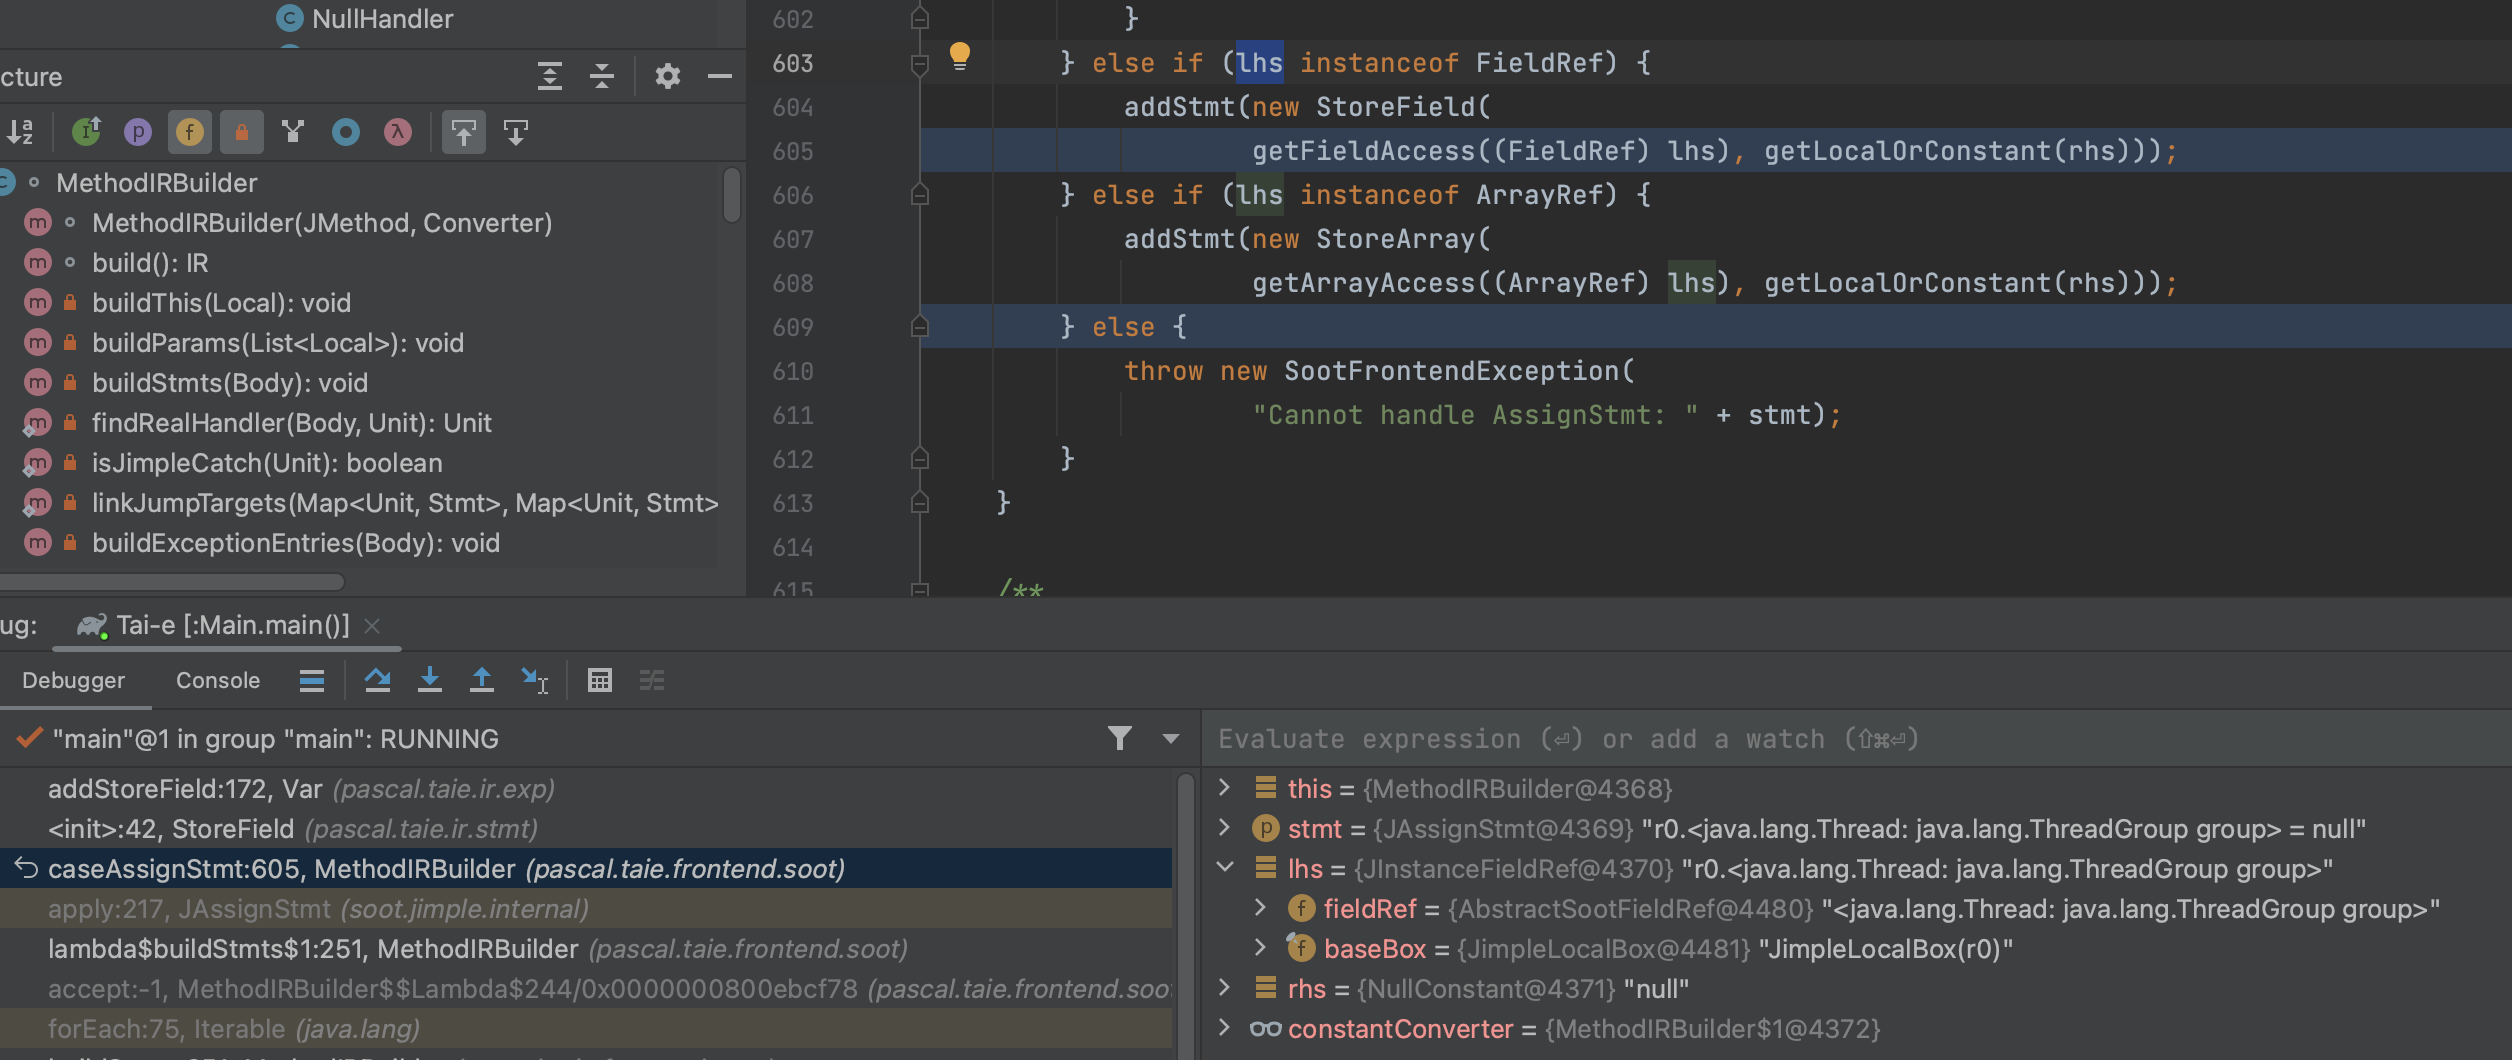Select buildThis(Local): void in Structure
Screen dimensions: 2512x1060
(x=221, y=303)
